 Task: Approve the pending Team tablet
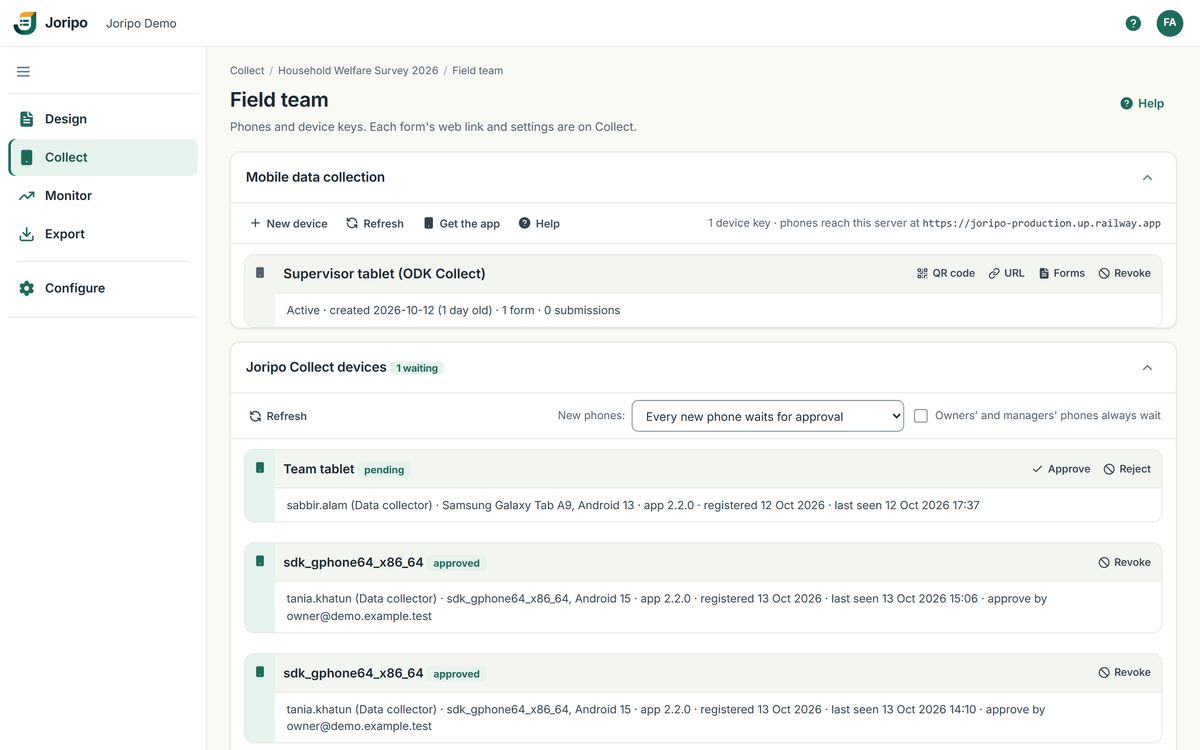click(x=1061, y=469)
